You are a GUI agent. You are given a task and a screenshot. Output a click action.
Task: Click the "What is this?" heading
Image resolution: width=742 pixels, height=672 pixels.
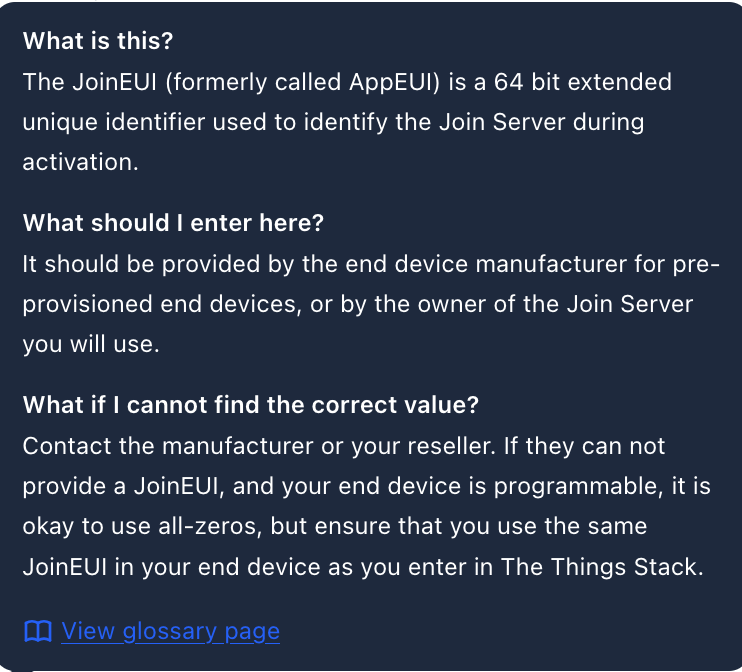[98, 41]
